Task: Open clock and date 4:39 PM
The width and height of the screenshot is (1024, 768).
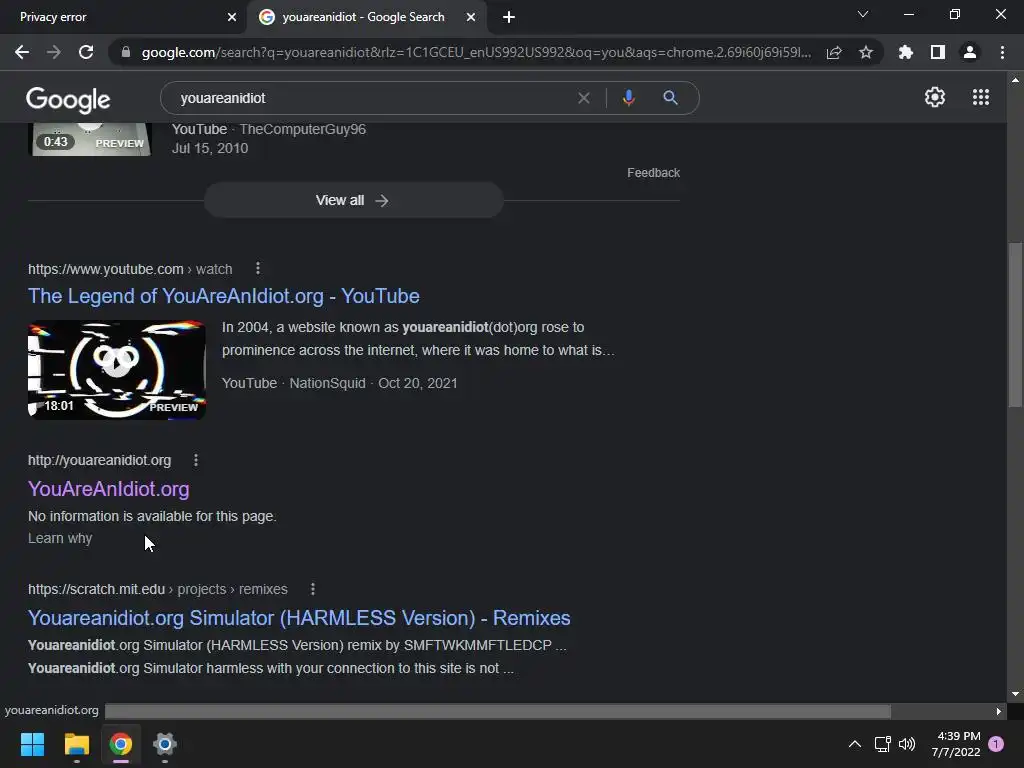Action: tap(956, 744)
